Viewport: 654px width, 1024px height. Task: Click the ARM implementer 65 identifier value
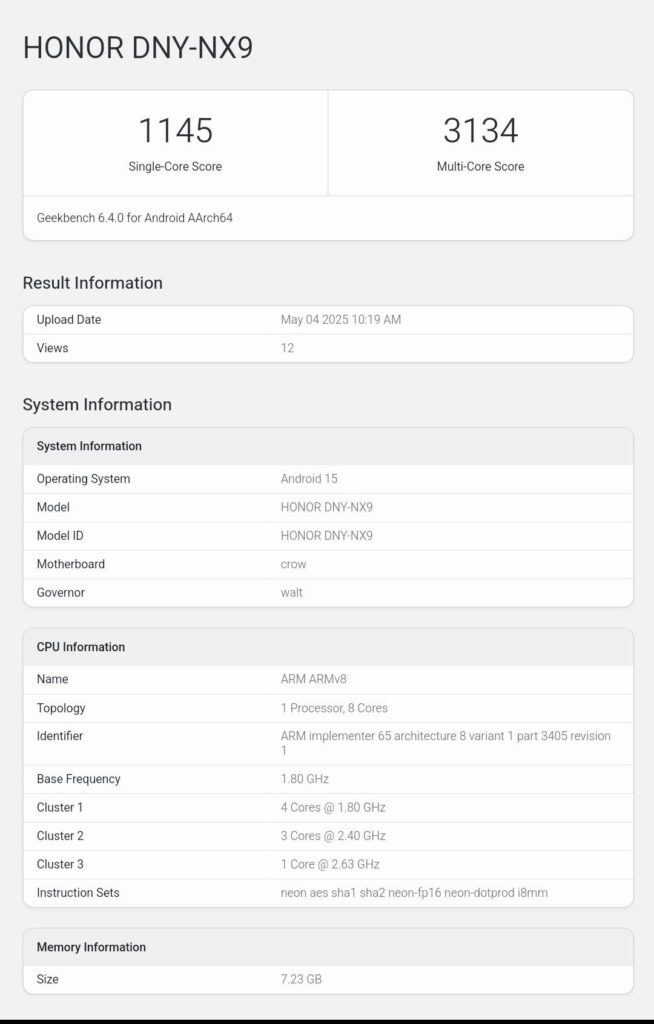446,743
